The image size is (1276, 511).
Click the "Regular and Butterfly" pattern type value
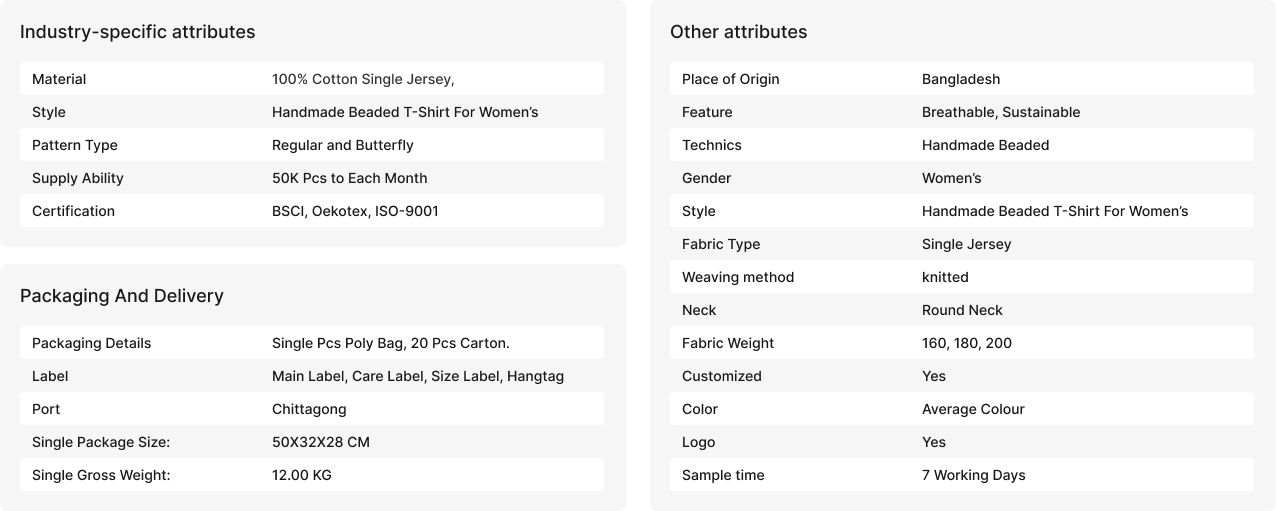click(342, 145)
